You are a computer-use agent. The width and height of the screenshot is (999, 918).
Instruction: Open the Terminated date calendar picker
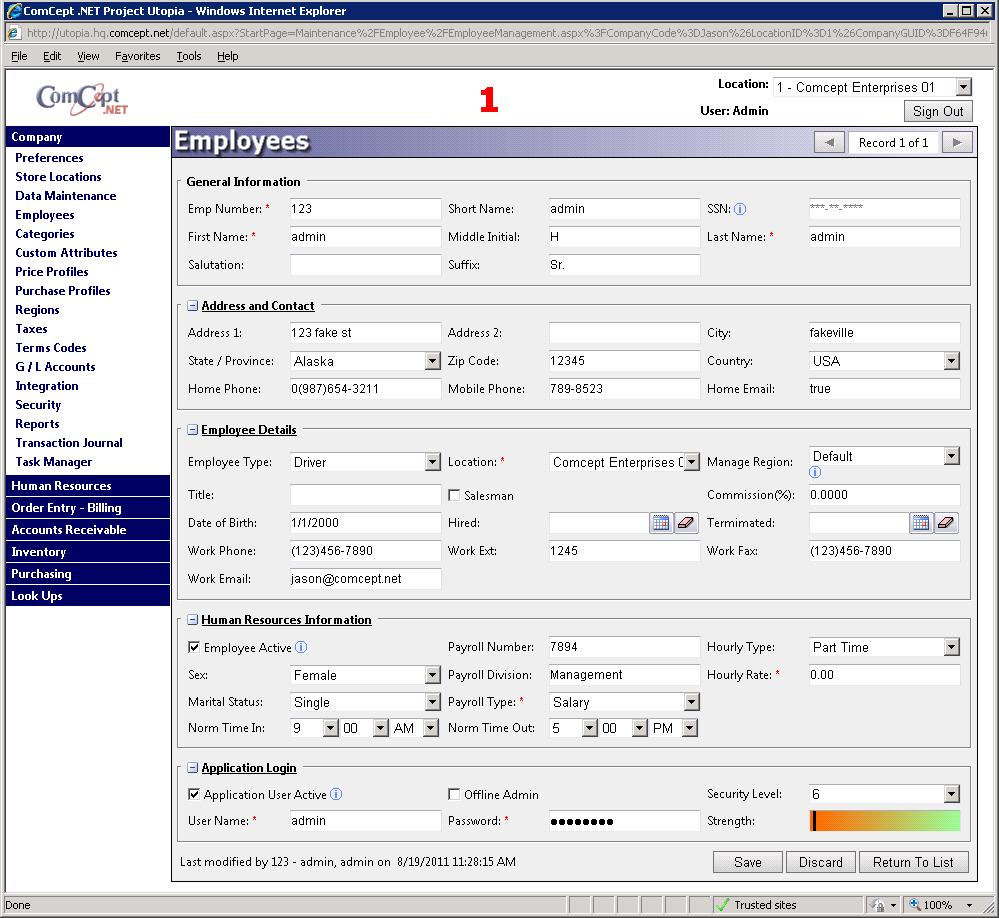click(920, 523)
